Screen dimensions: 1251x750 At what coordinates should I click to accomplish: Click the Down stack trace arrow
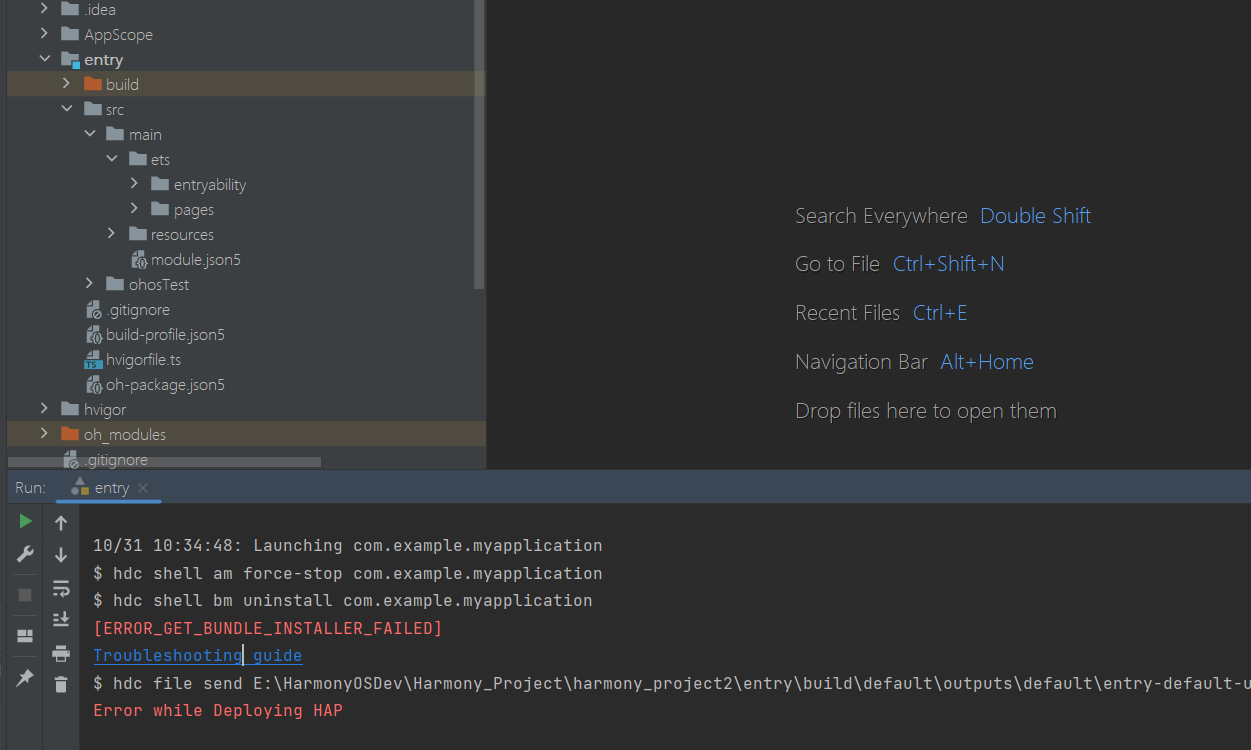[61, 555]
